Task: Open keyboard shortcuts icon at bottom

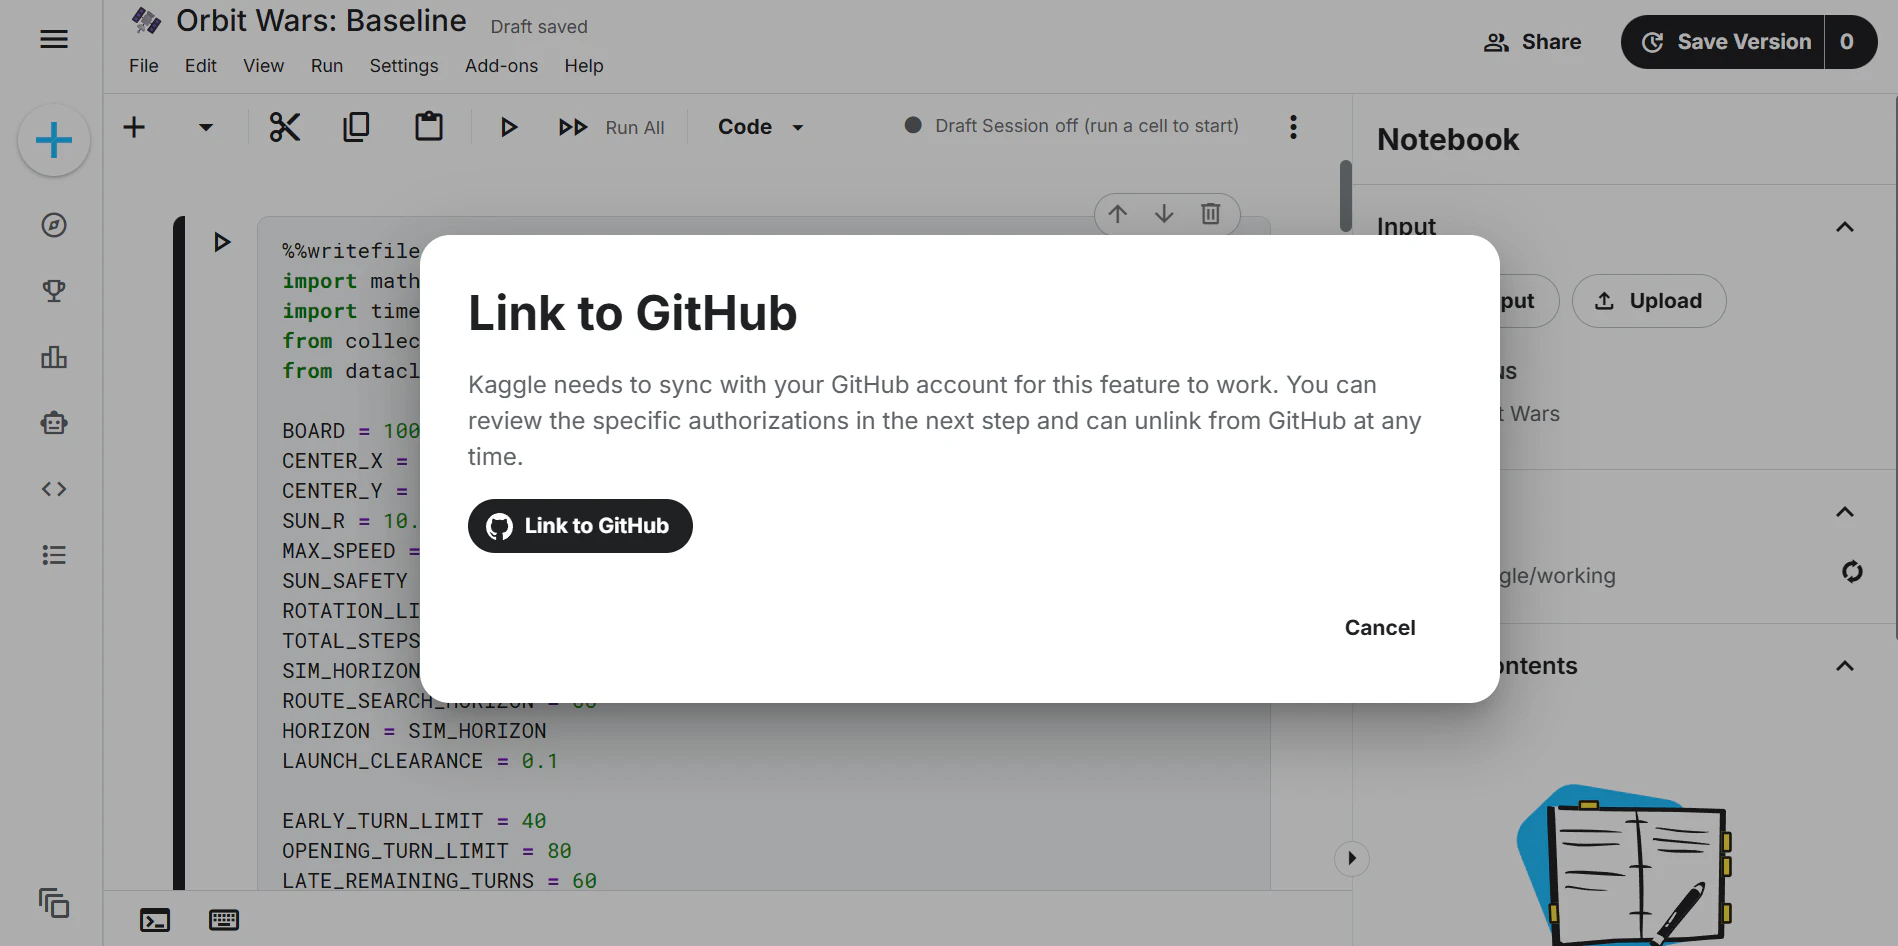Action: [x=224, y=920]
